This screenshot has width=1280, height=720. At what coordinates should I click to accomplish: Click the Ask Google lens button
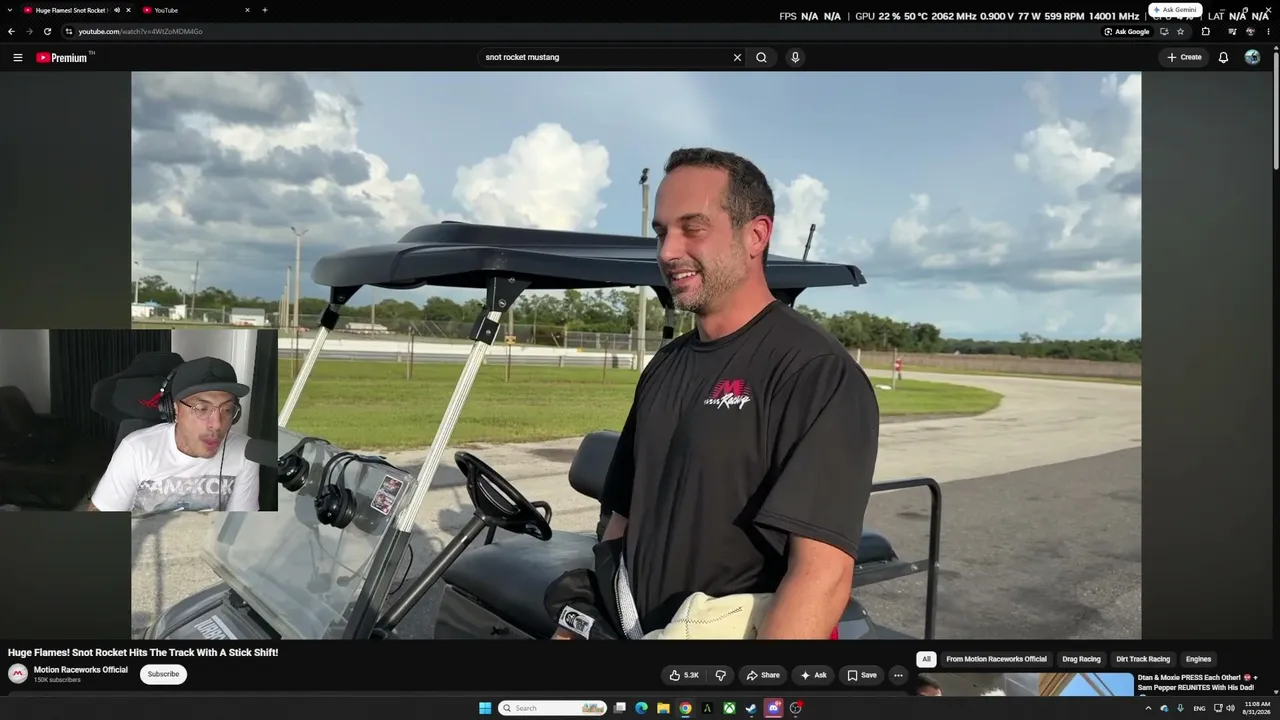pyautogui.click(x=1126, y=31)
